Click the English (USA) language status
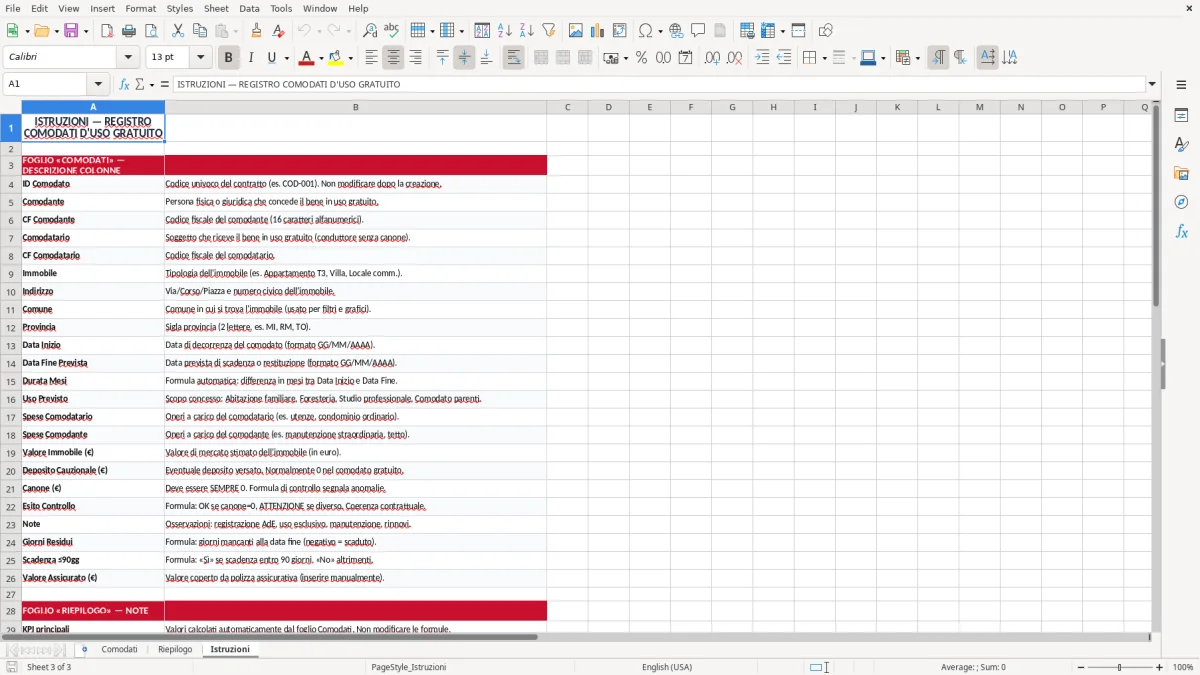The height and width of the screenshot is (675, 1200). [667, 667]
